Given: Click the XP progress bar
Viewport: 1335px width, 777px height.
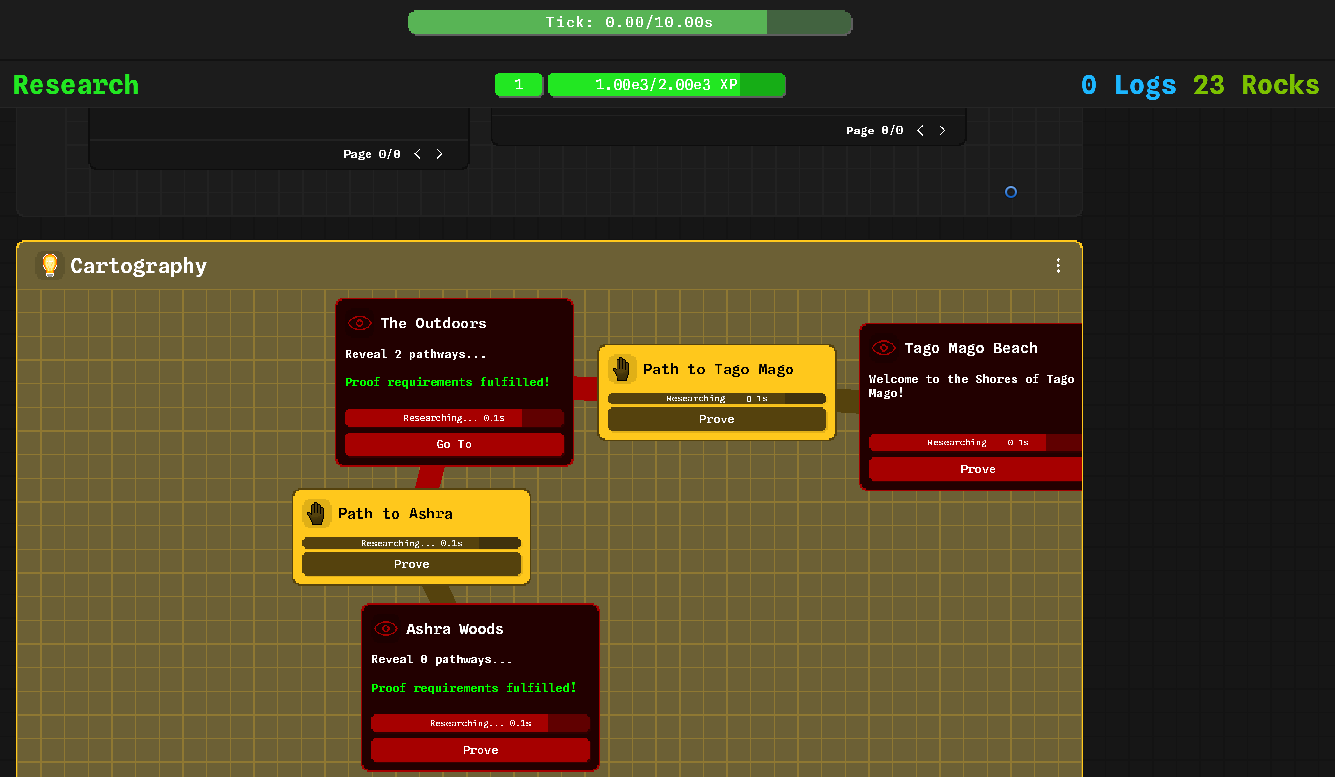Looking at the screenshot, I should [x=666, y=85].
